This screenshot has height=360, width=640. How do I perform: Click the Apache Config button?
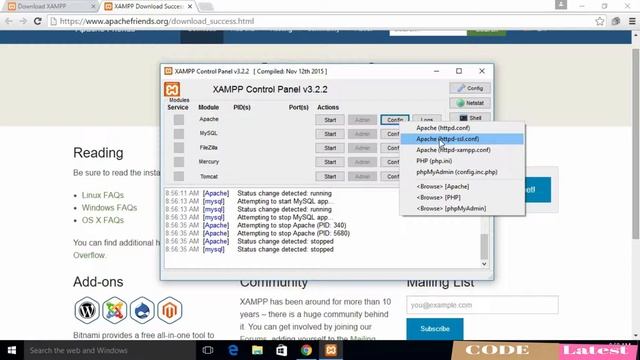click(x=395, y=120)
